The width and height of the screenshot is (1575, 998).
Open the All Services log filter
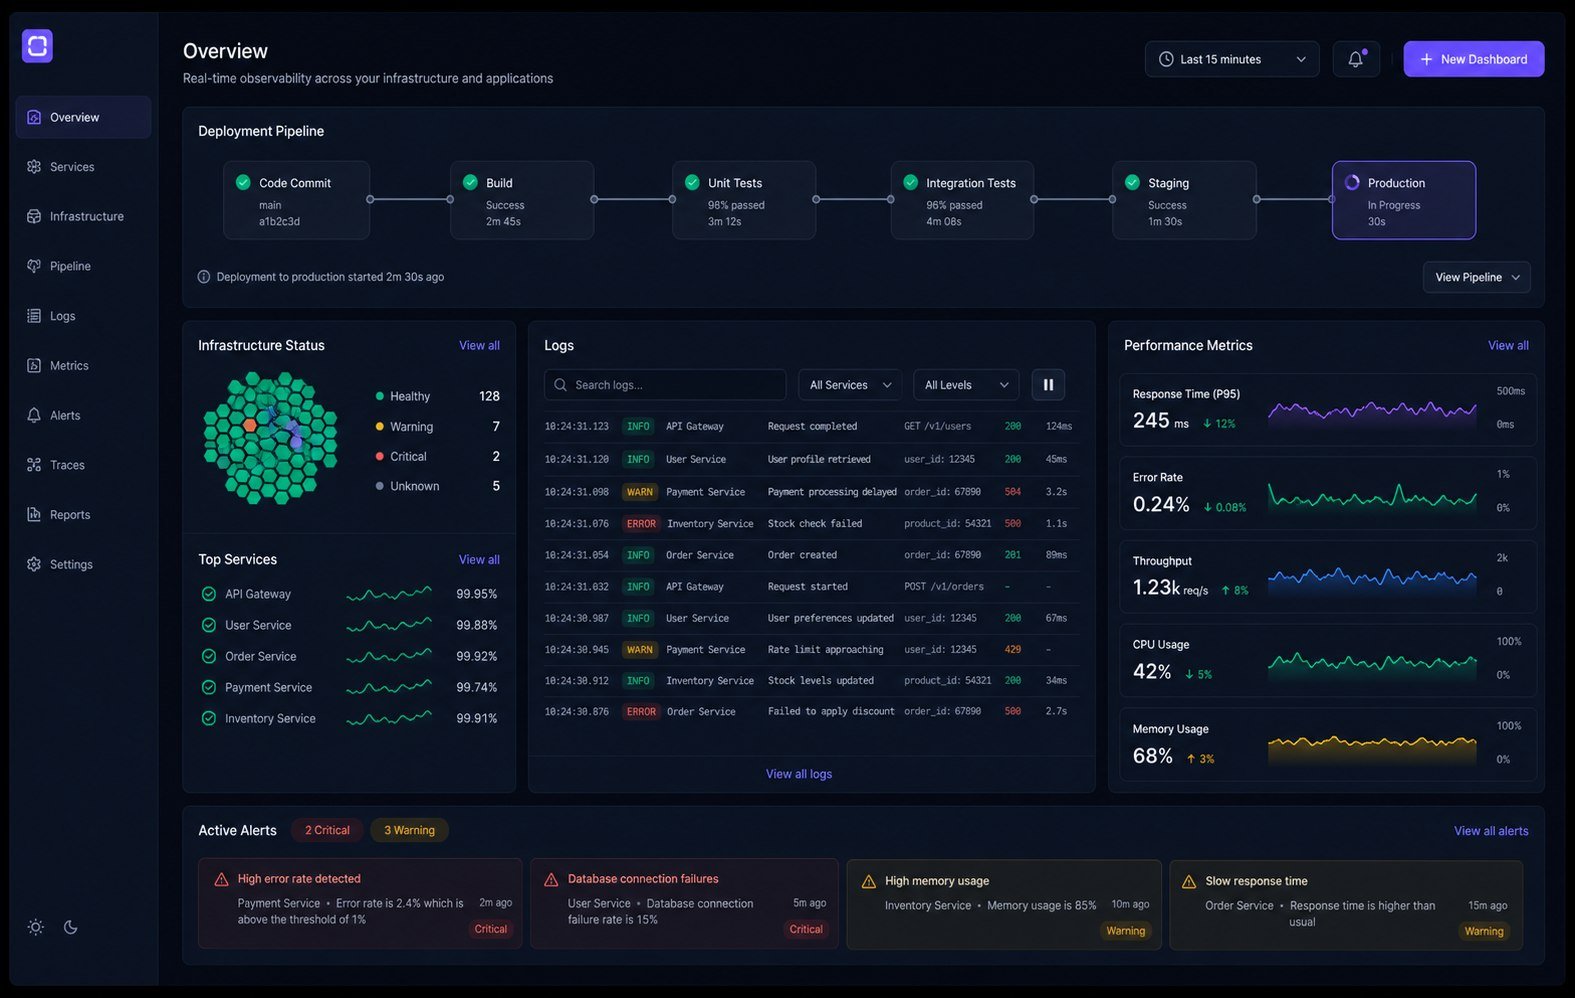[x=850, y=385]
